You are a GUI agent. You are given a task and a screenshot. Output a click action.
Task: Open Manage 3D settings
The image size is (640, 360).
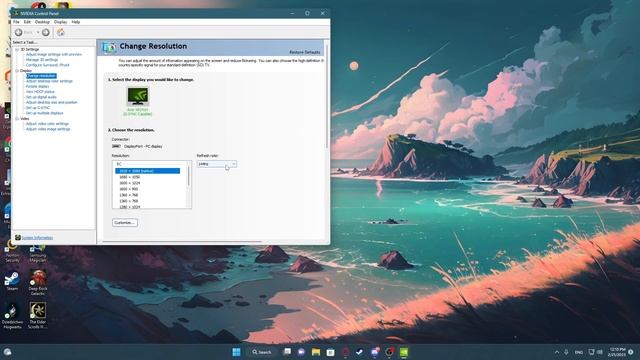[42, 60]
